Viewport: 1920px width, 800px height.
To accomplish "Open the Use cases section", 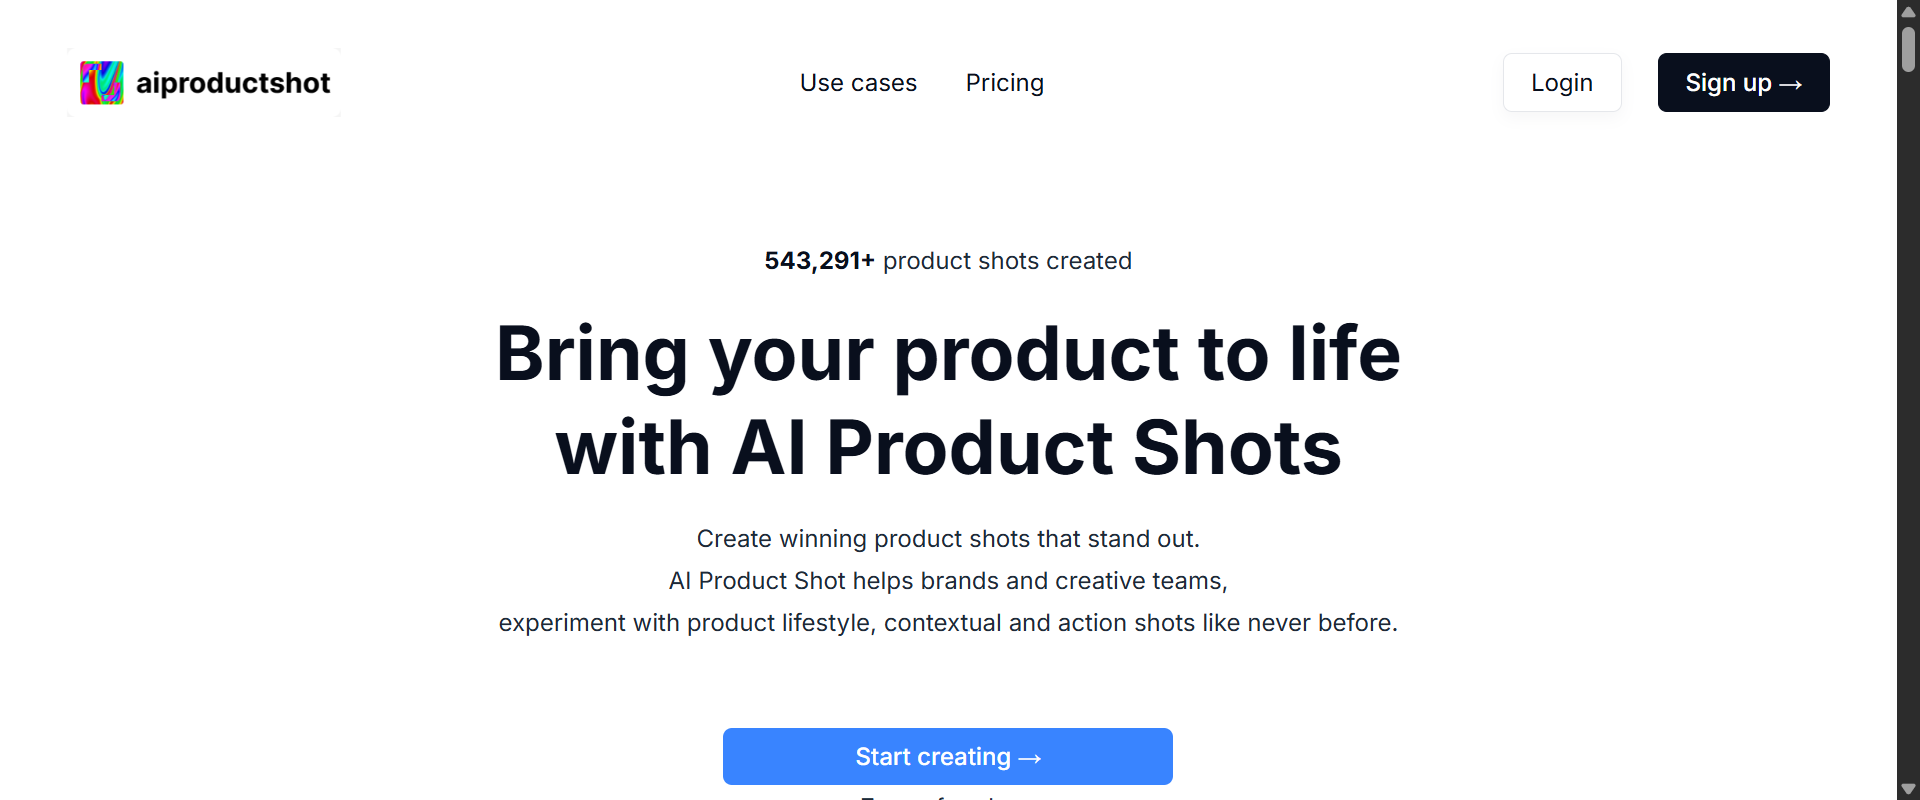I will point(858,83).
